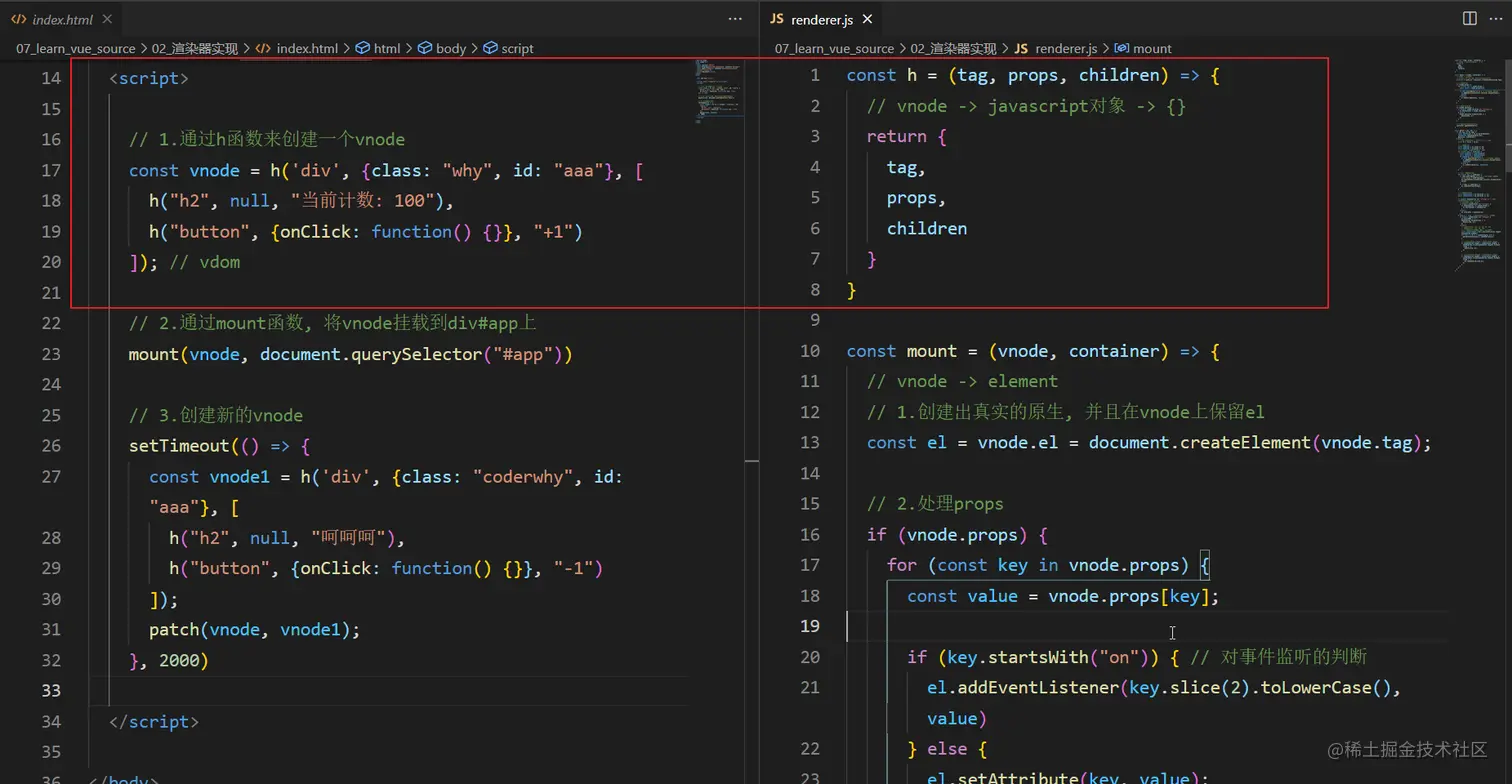Click the closing </script> tag on line 34
The height and width of the screenshot is (784, 1512).
tap(154, 722)
